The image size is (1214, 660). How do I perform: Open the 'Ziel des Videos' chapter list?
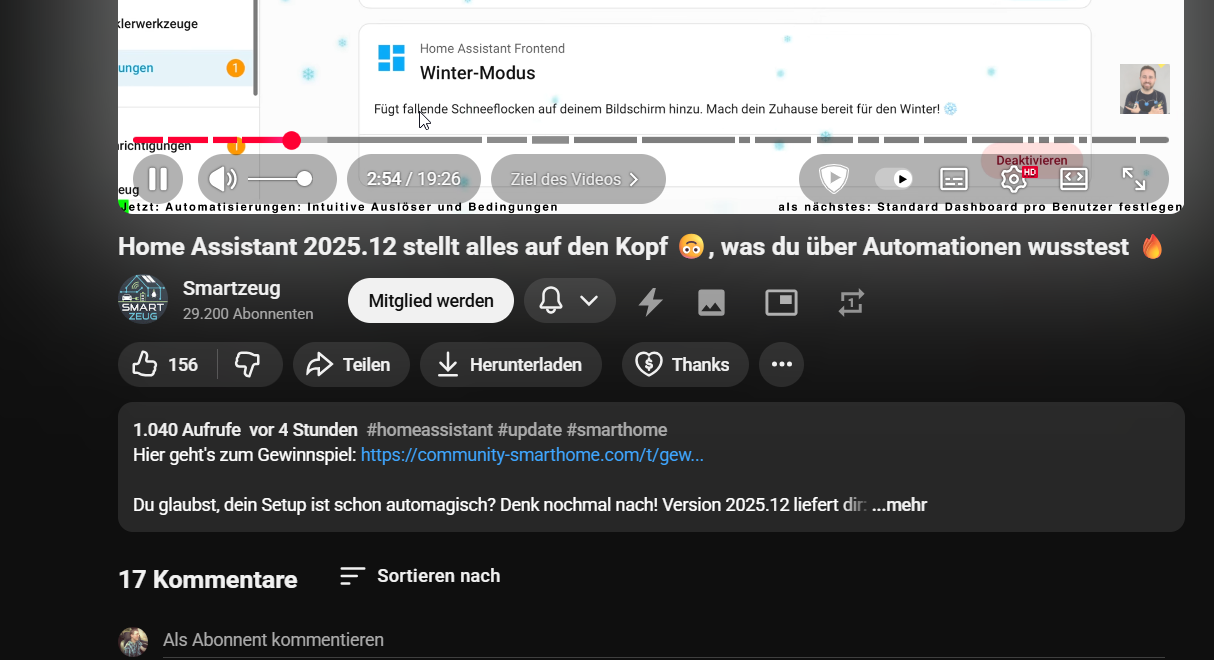click(x=577, y=180)
